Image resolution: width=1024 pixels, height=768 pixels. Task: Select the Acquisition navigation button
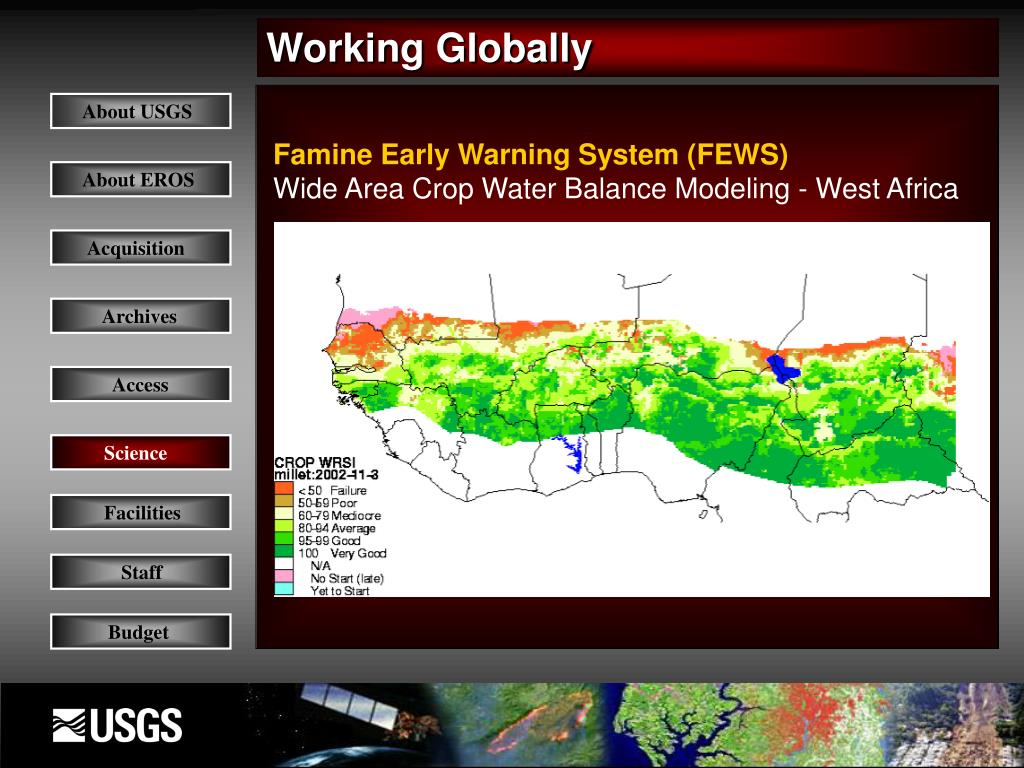coord(140,248)
